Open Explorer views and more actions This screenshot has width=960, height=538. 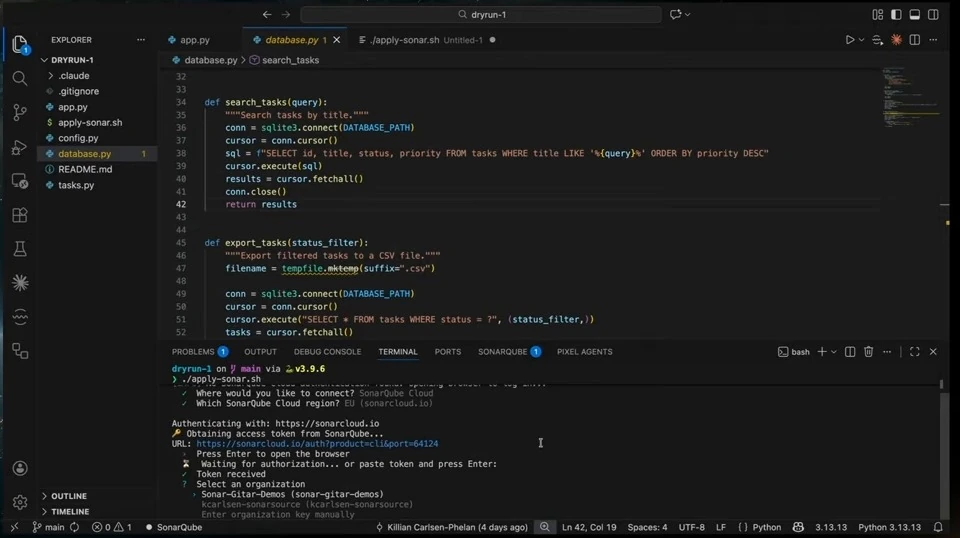(x=141, y=40)
